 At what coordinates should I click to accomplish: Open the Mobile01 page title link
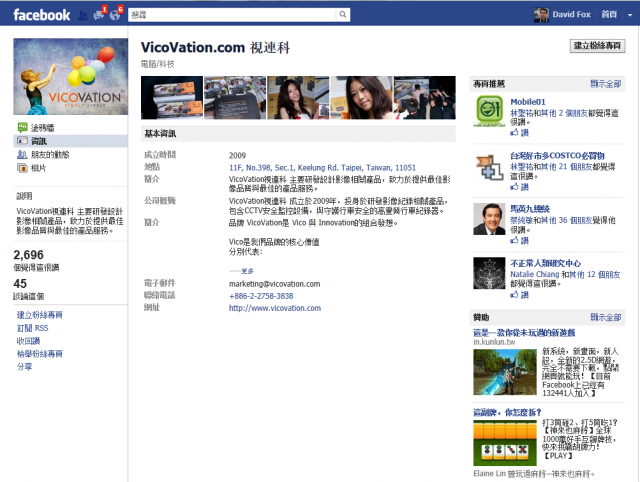coord(528,102)
